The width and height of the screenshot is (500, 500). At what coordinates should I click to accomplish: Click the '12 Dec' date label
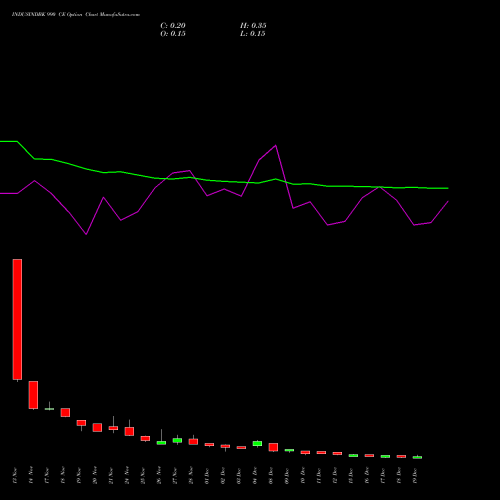(335, 476)
